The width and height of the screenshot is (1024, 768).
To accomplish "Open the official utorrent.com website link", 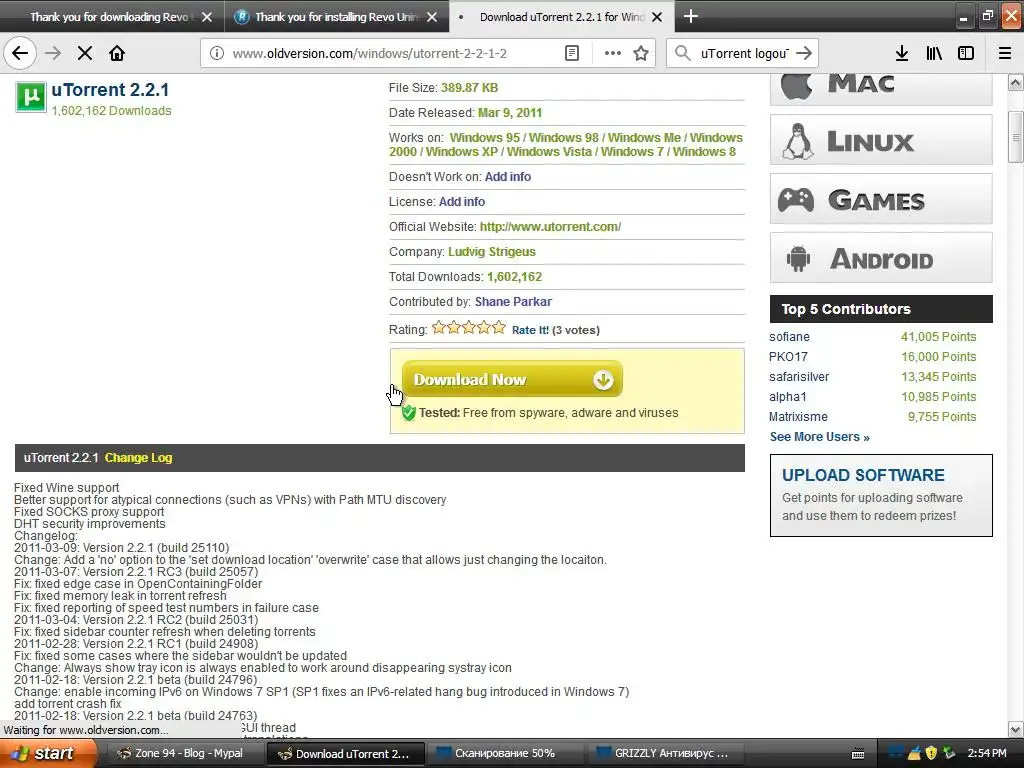I will coord(550,227).
